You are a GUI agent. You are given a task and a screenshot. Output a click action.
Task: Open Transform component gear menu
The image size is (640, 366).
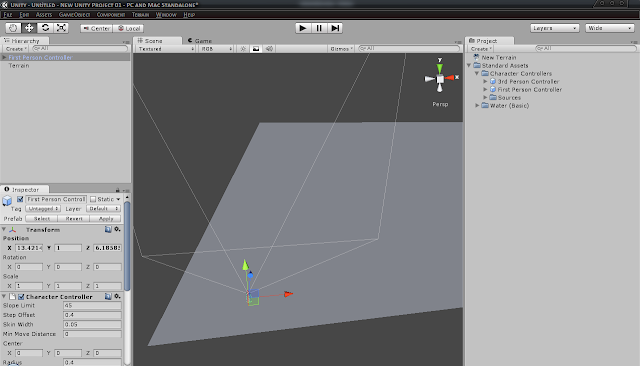tap(118, 229)
